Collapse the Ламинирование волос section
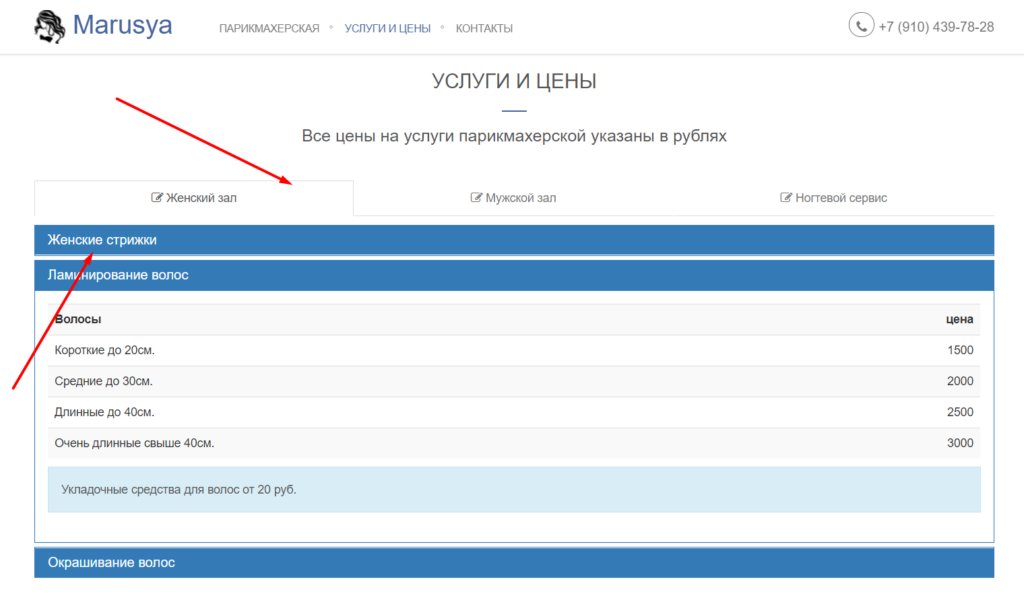Image resolution: width=1024 pixels, height=598 pixels. point(514,275)
